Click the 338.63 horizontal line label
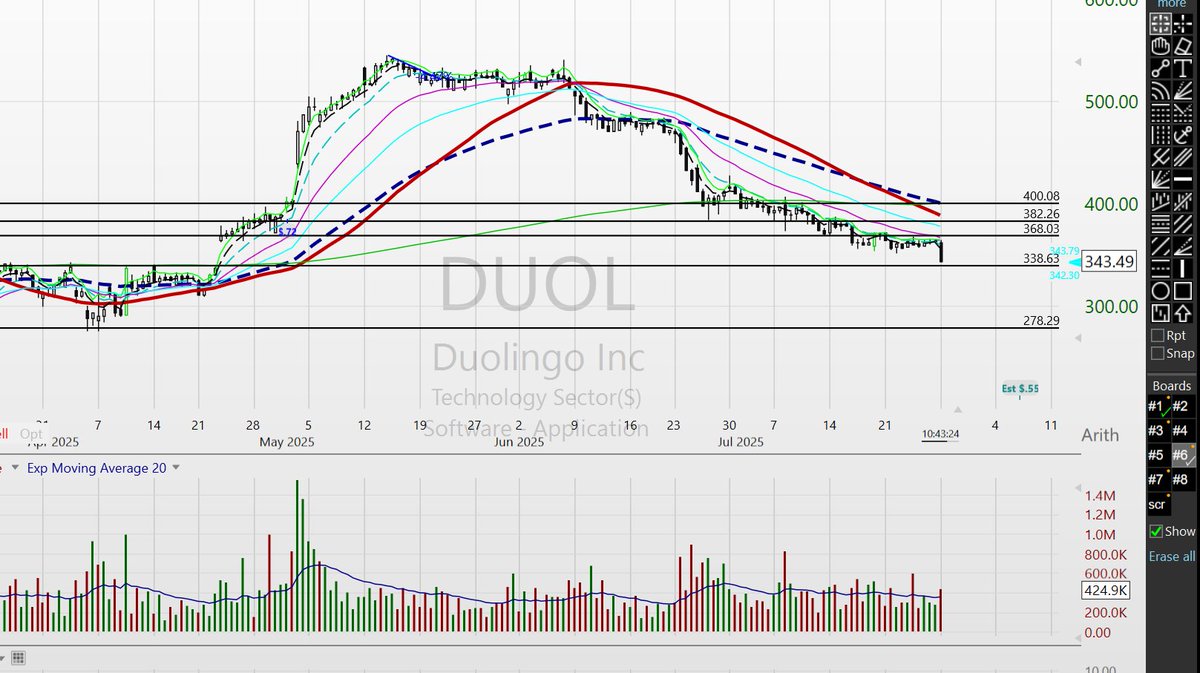 click(1041, 258)
